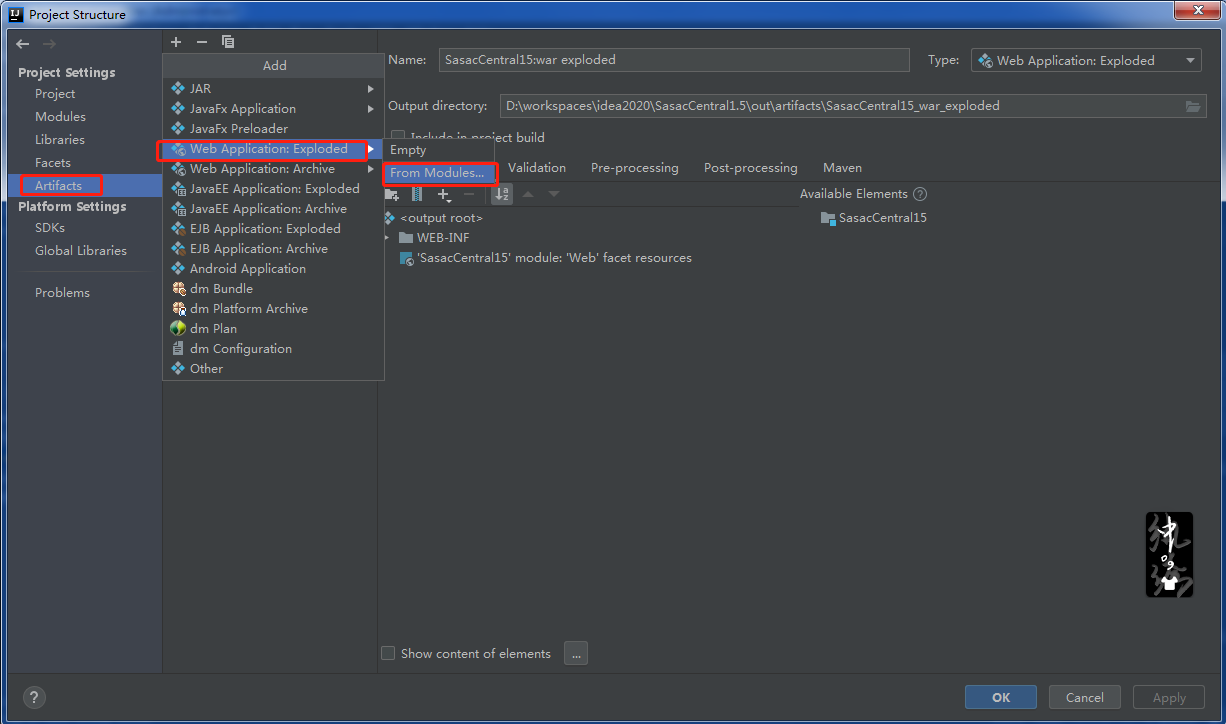Click the remove artifact minus icon

pos(201,42)
